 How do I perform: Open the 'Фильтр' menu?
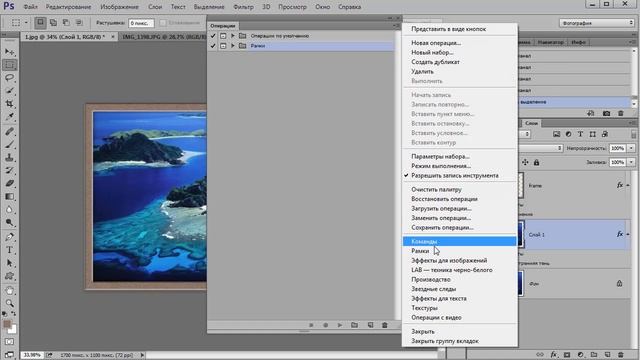(243, 7)
